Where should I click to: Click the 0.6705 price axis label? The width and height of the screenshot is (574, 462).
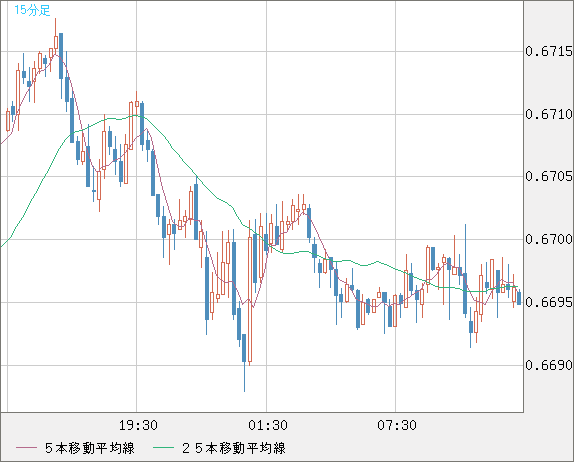click(549, 176)
